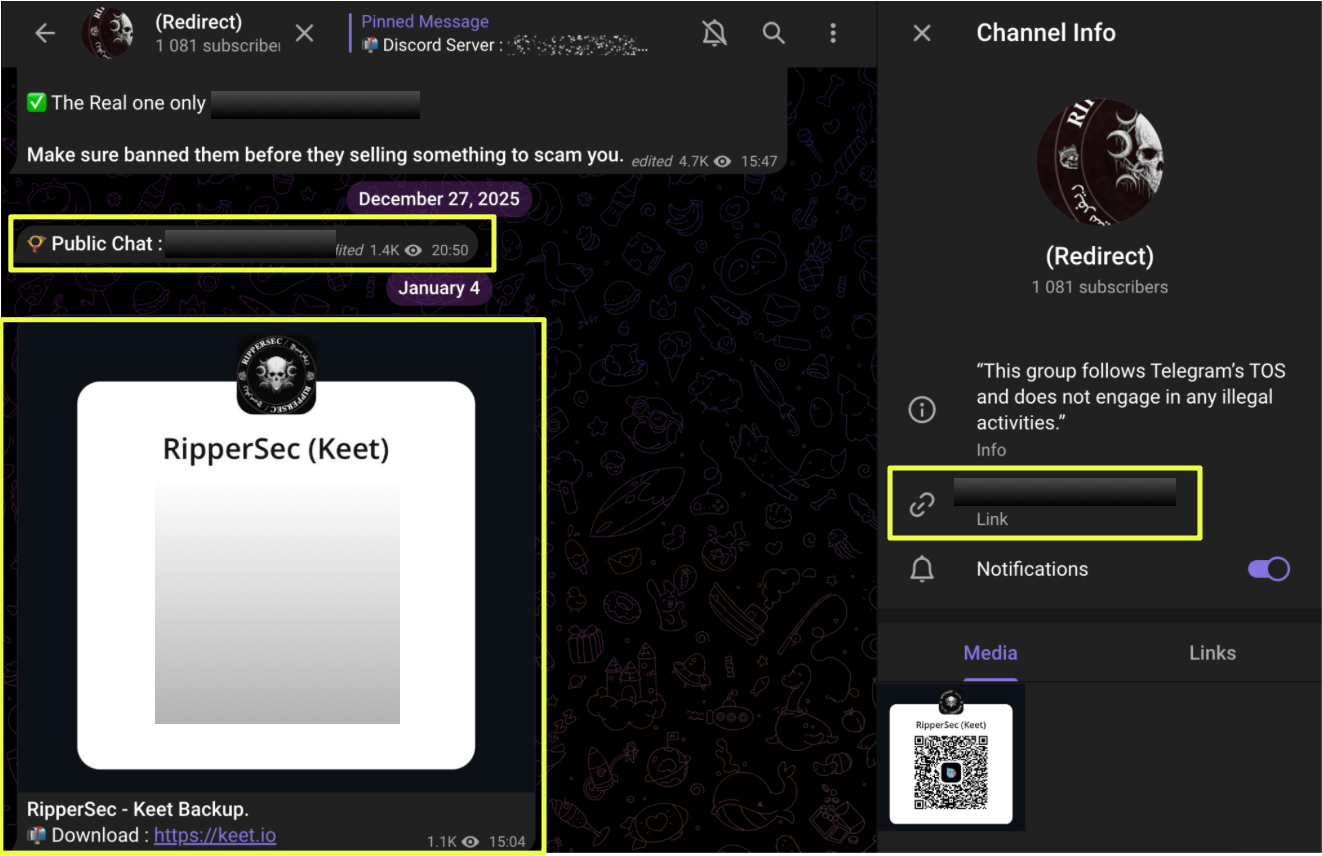The width and height of the screenshot is (1322, 856).
Task: Switch to the Links tab
Action: [x=1212, y=653]
